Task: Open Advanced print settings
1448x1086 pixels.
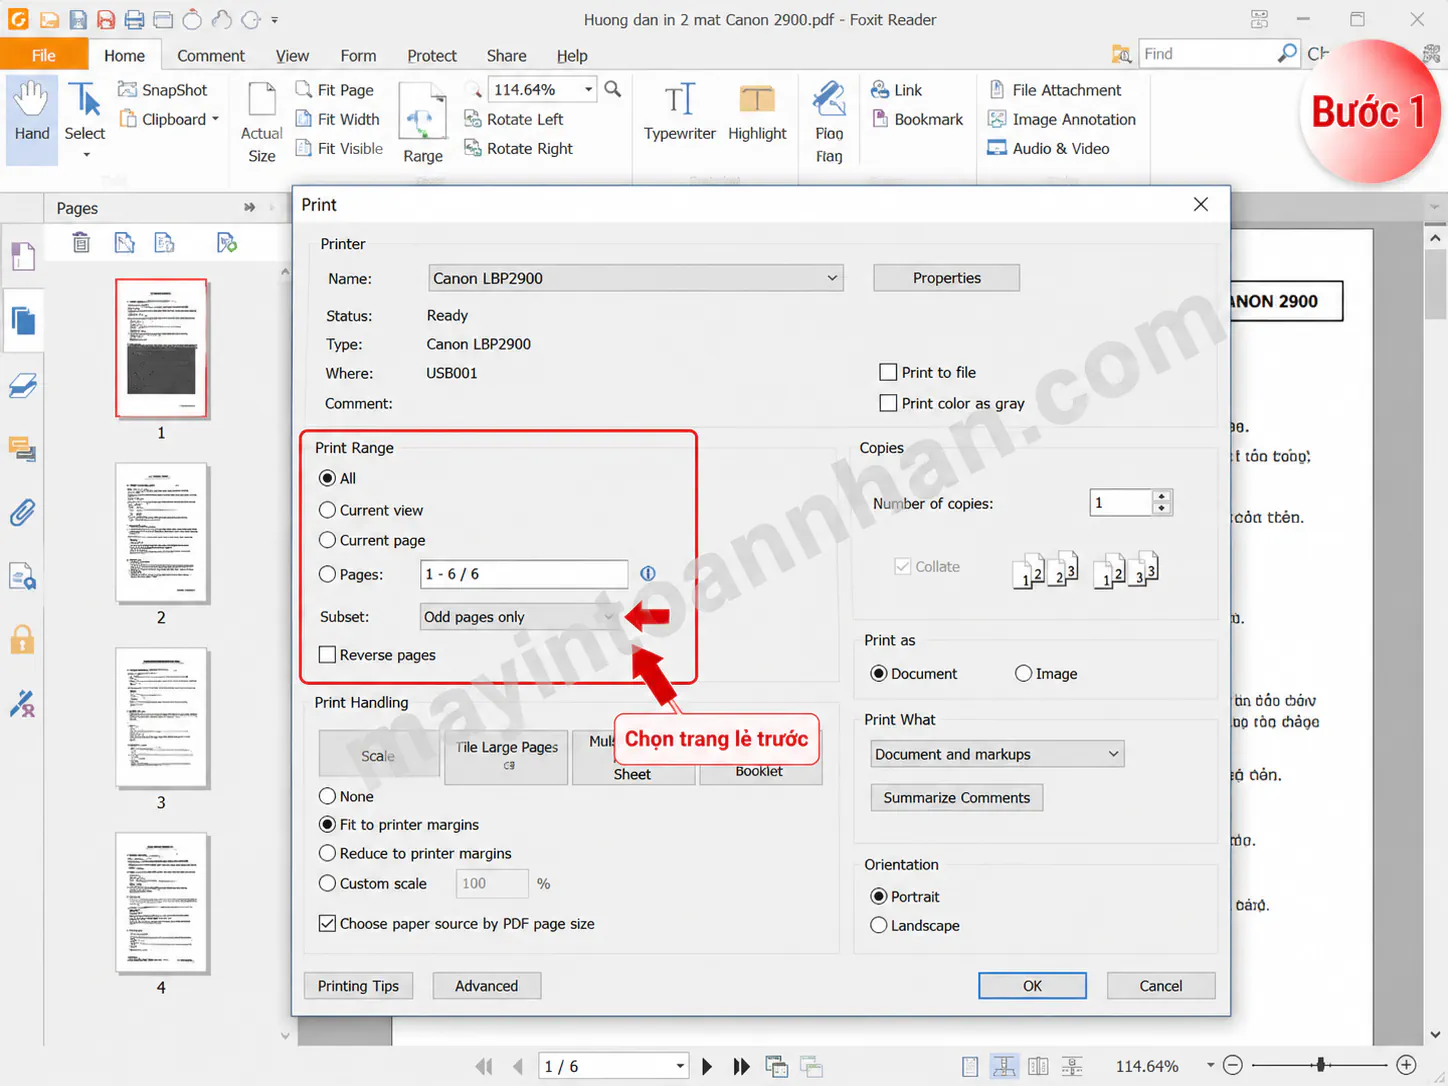Action: pyautogui.click(x=487, y=986)
